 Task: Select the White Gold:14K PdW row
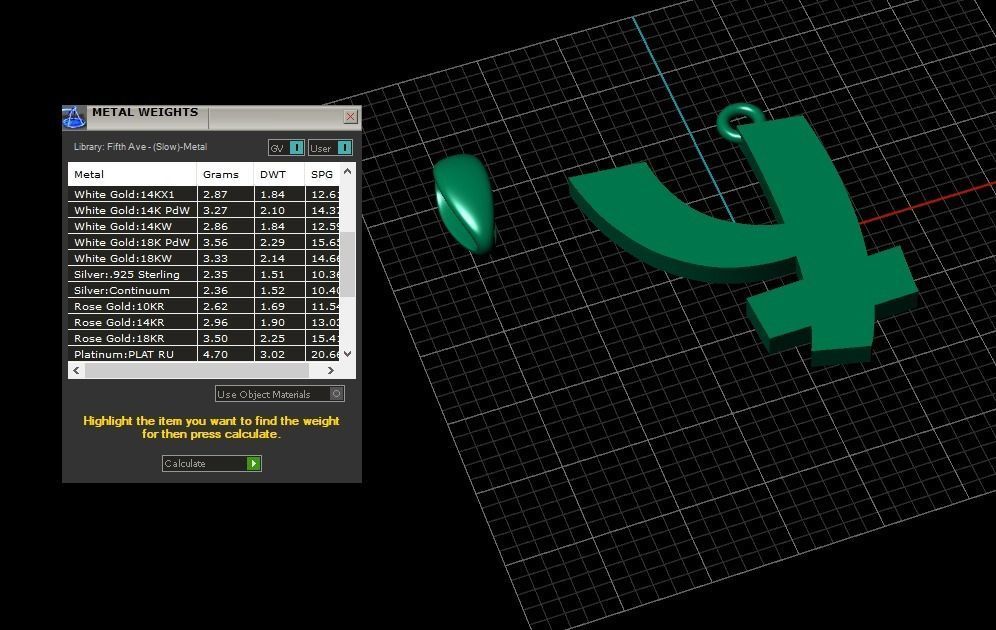[x=204, y=210]
